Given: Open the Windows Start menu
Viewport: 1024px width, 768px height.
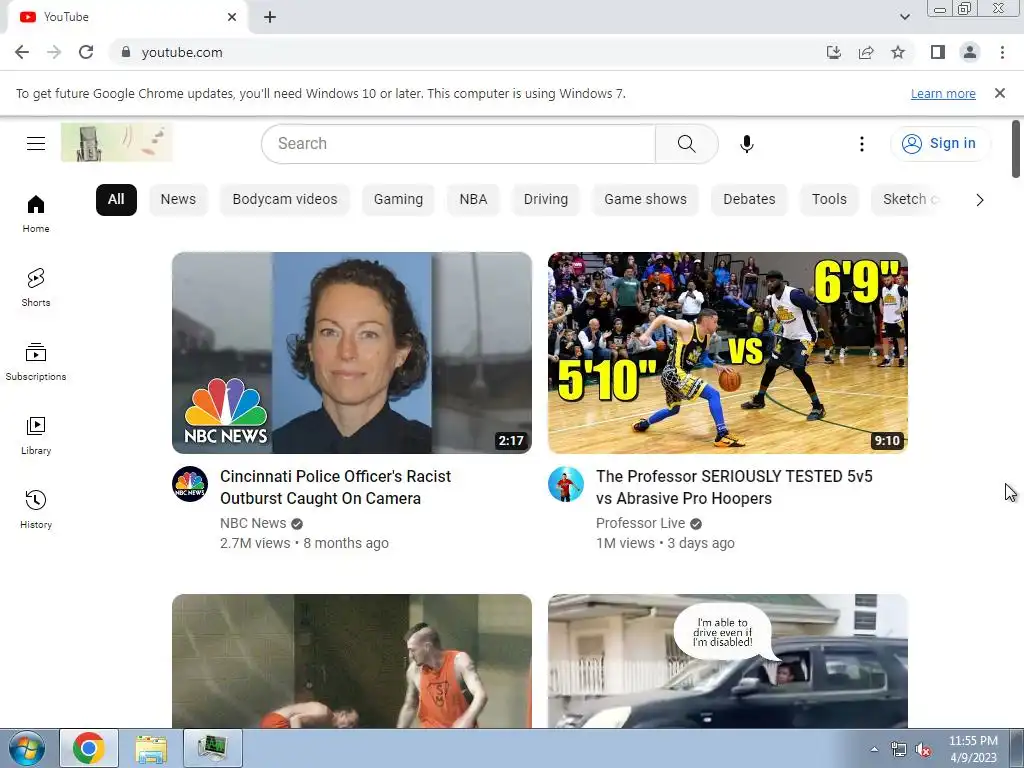Looking at the screenshot, I should point(27,748).
